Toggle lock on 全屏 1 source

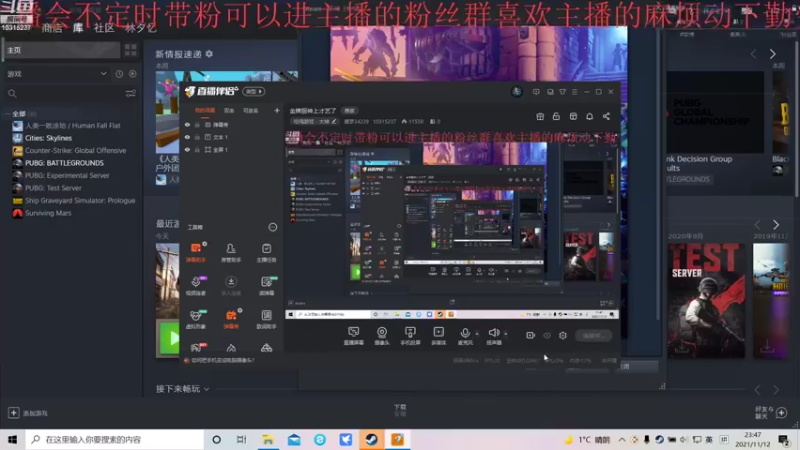coord(197,149)
